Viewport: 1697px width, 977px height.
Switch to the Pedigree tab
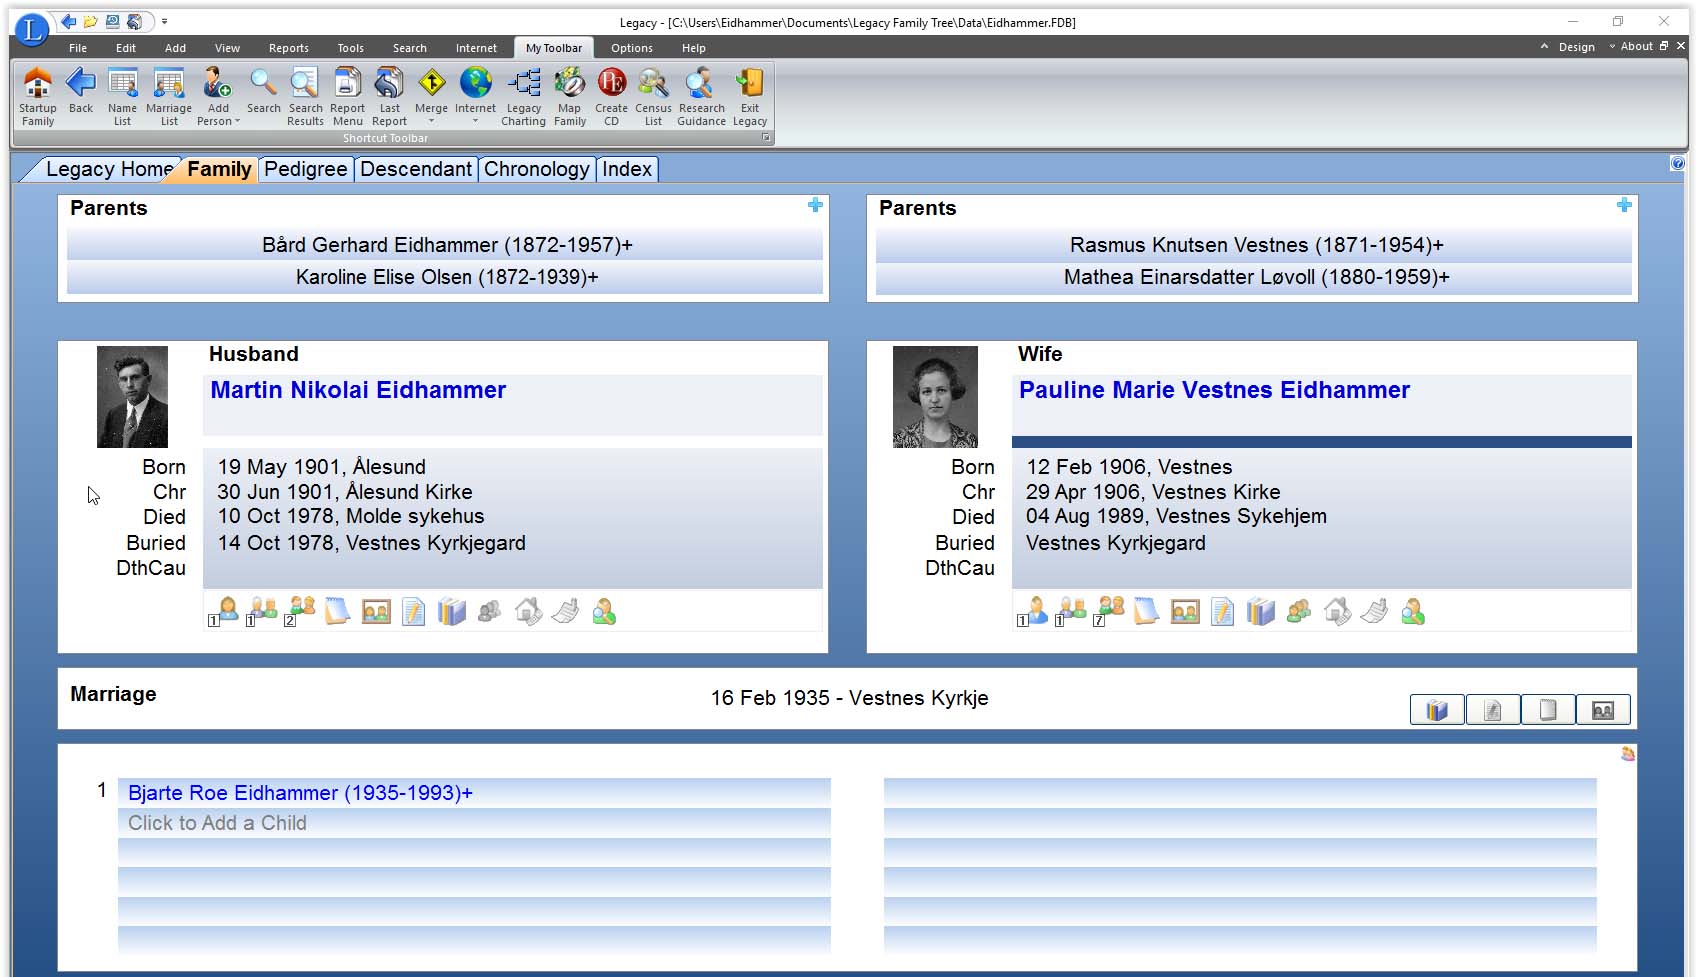(305, 169)
